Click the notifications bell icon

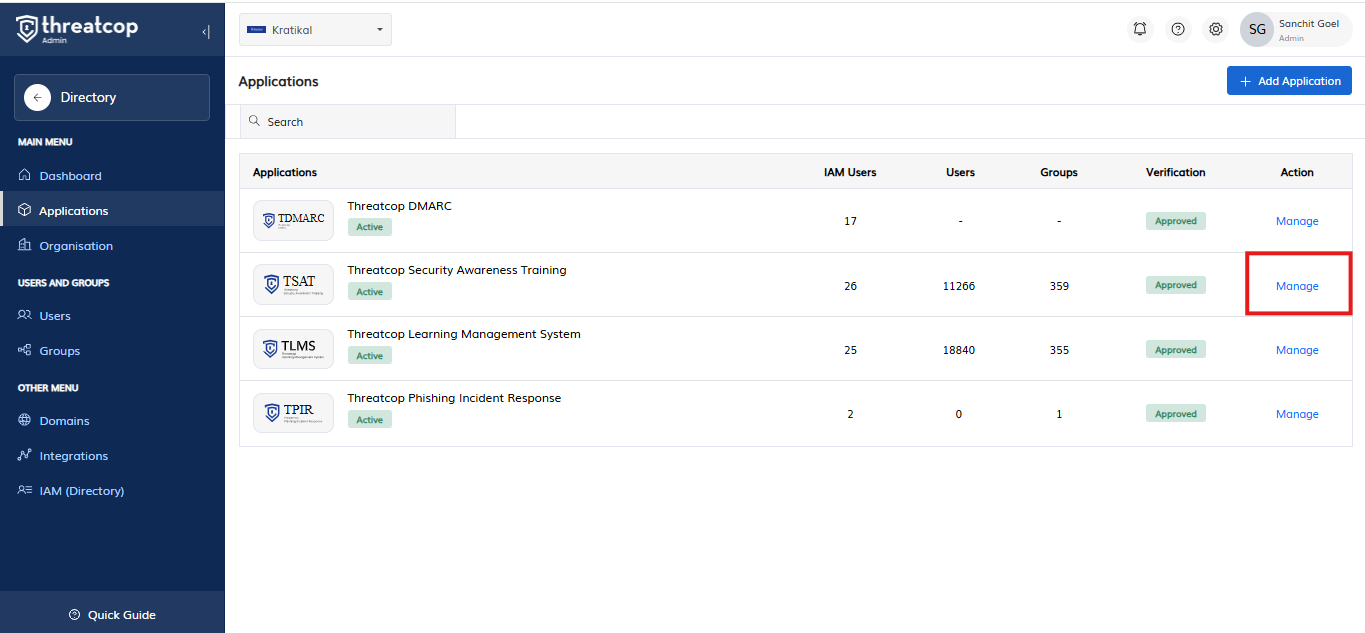point(1140,29)
